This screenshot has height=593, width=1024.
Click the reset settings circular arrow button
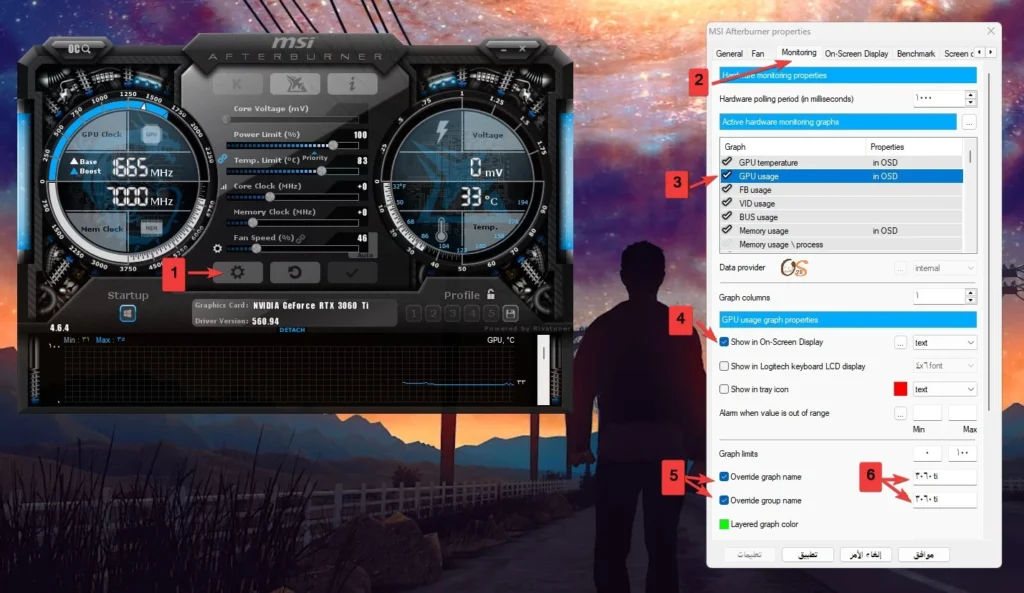tap(295, 273)
